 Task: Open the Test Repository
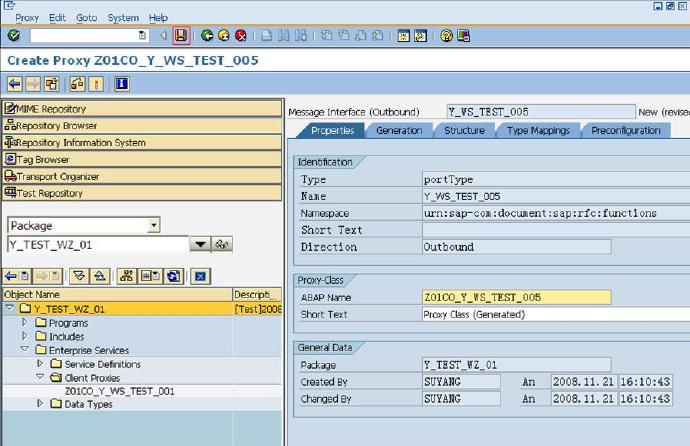142,193
